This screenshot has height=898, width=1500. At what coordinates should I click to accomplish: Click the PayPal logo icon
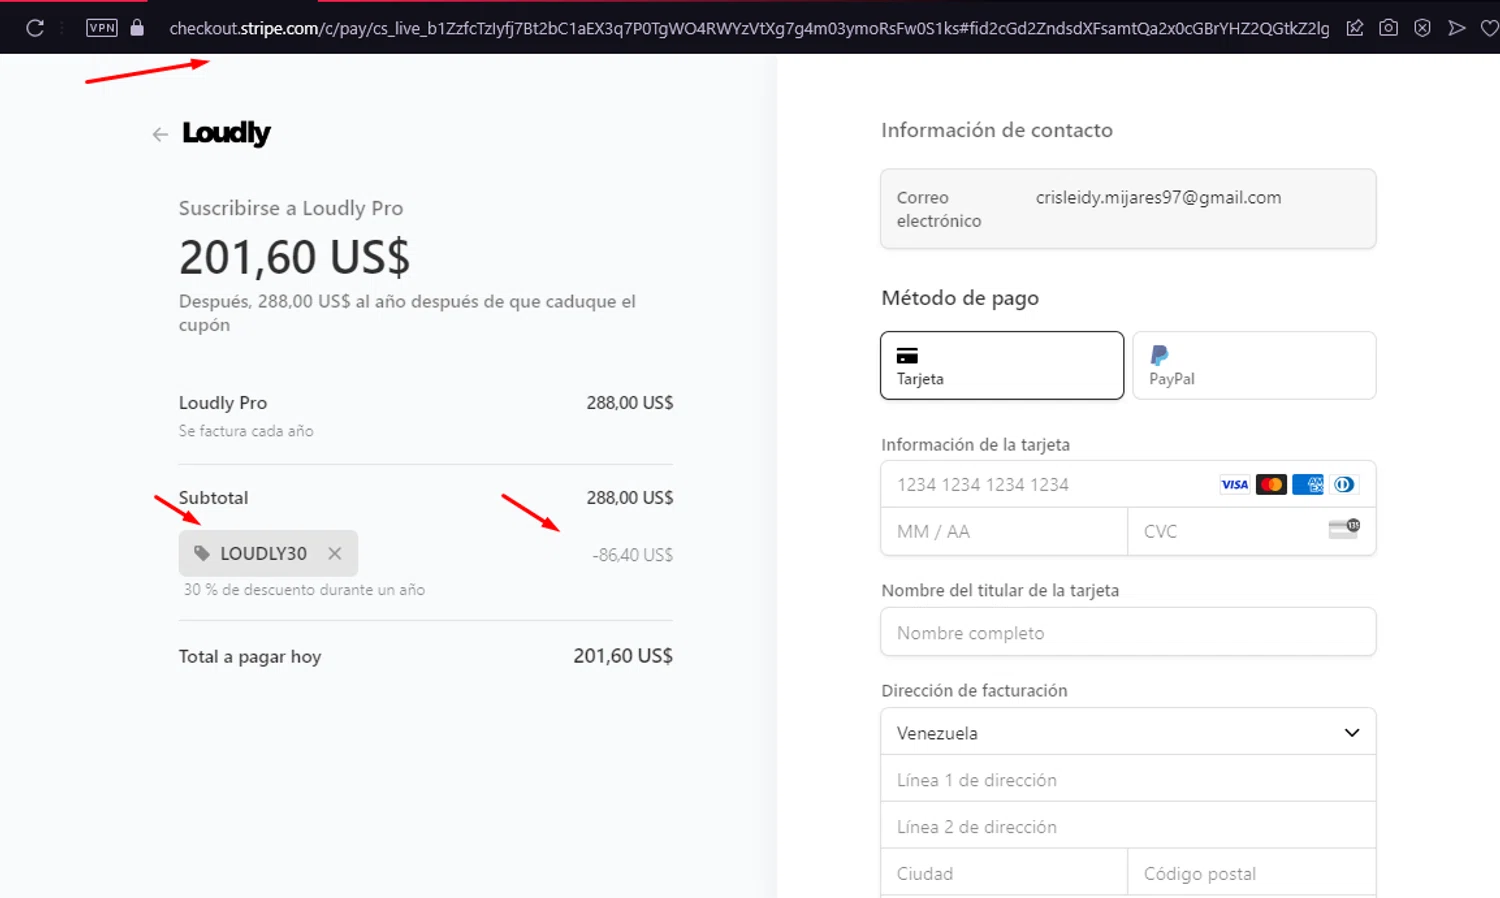tap(1159, 355)
